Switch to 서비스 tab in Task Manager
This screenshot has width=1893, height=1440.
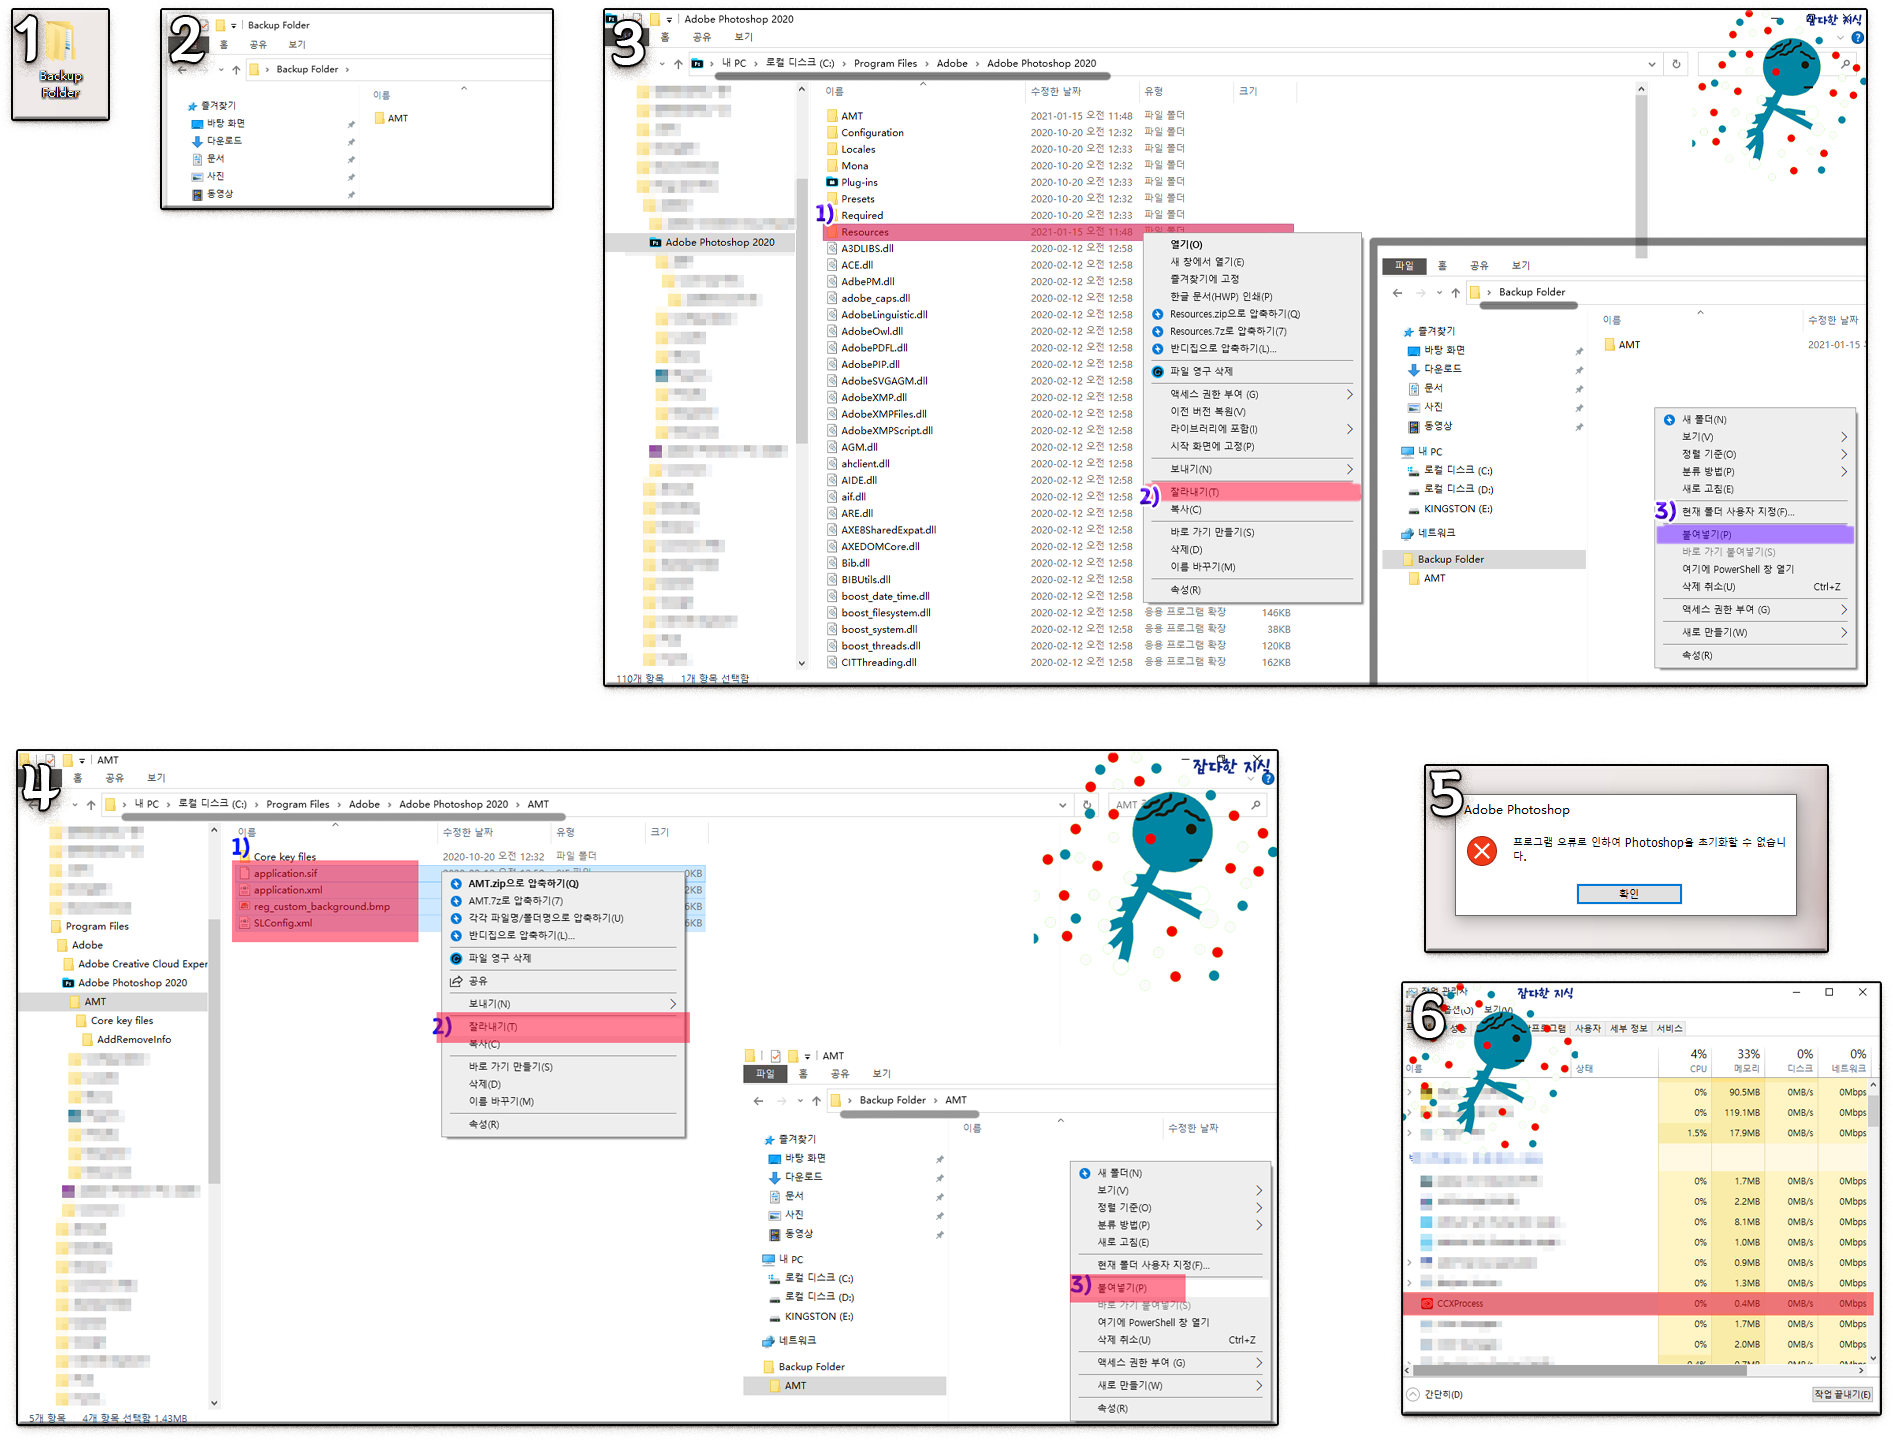point(1670,1029)
